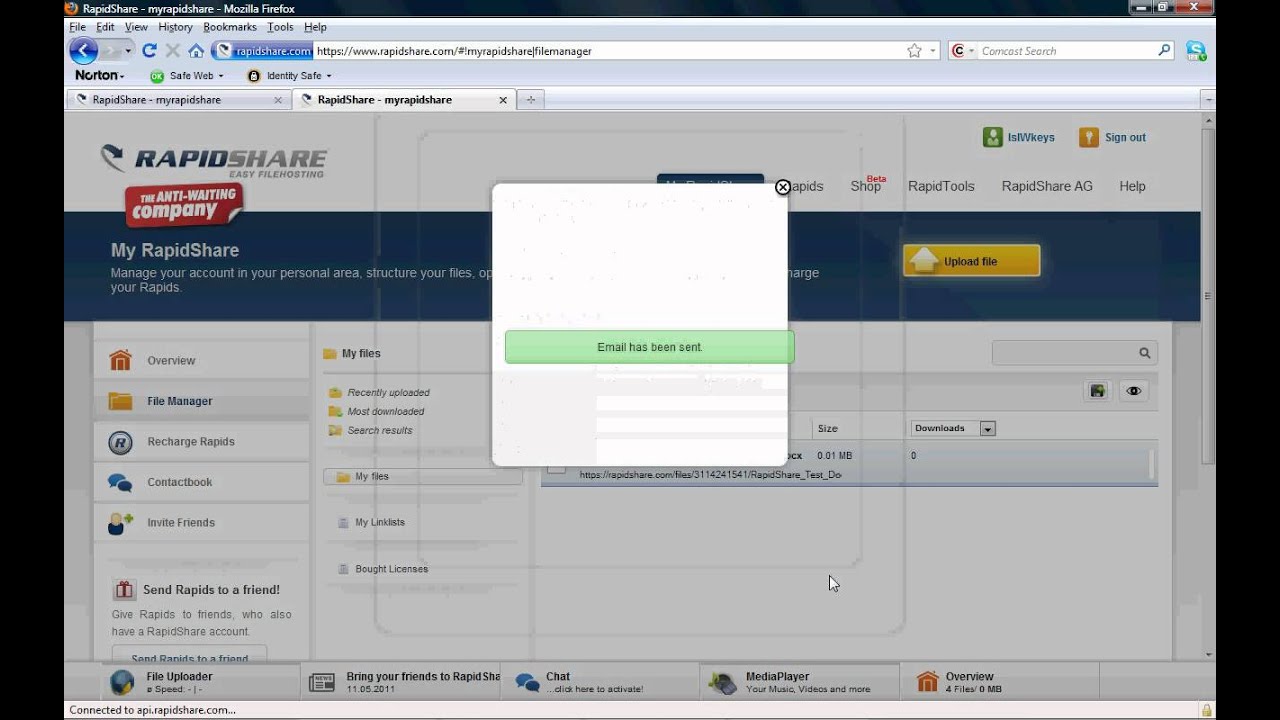
Task: Click the Invite Friends person icon
Action: pyautogui.click(x=121, y=523)
